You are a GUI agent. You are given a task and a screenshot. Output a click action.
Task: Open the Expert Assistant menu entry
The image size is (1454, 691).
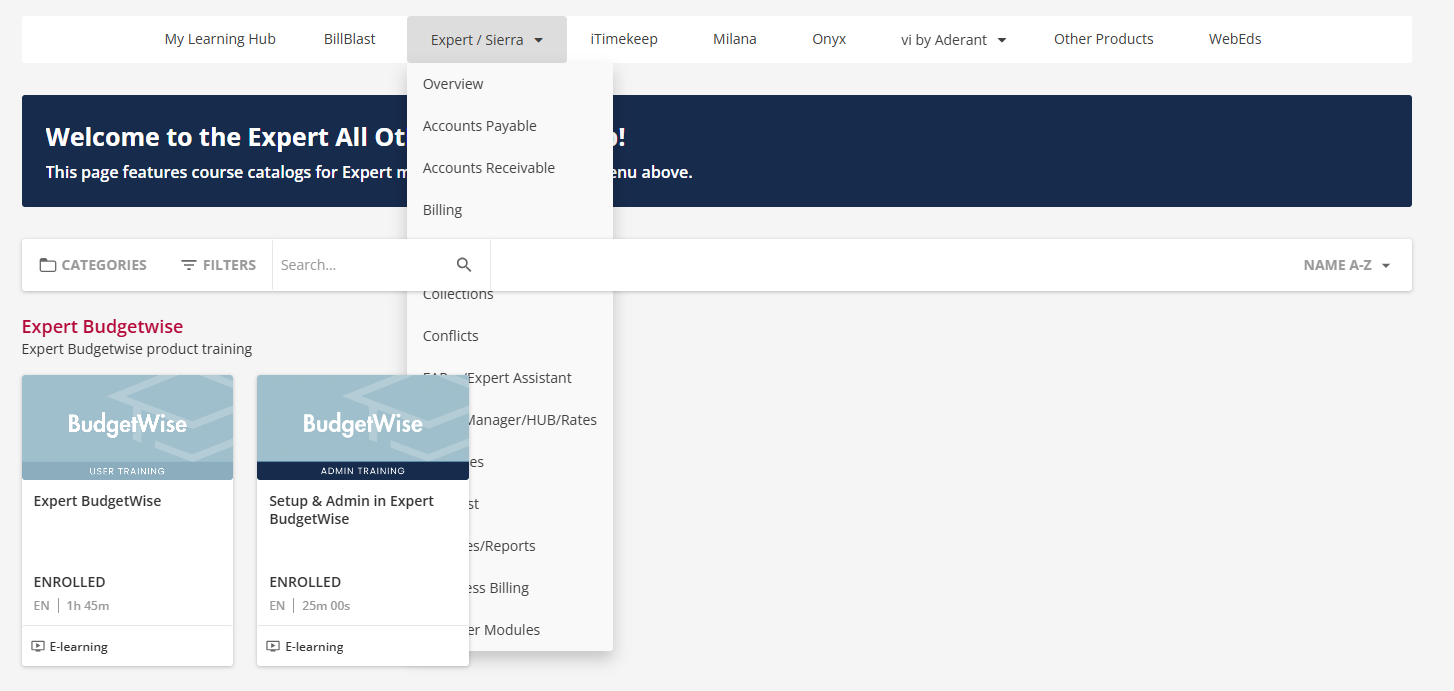(520, 378)
